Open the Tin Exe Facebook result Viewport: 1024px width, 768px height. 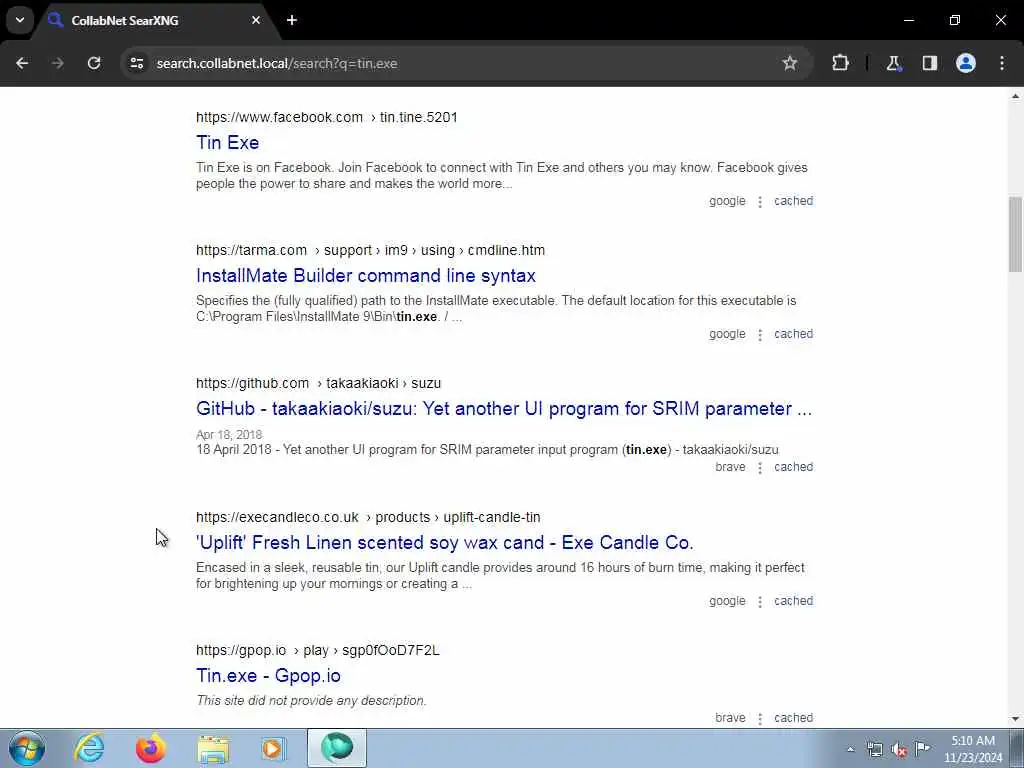pos(227,142)
